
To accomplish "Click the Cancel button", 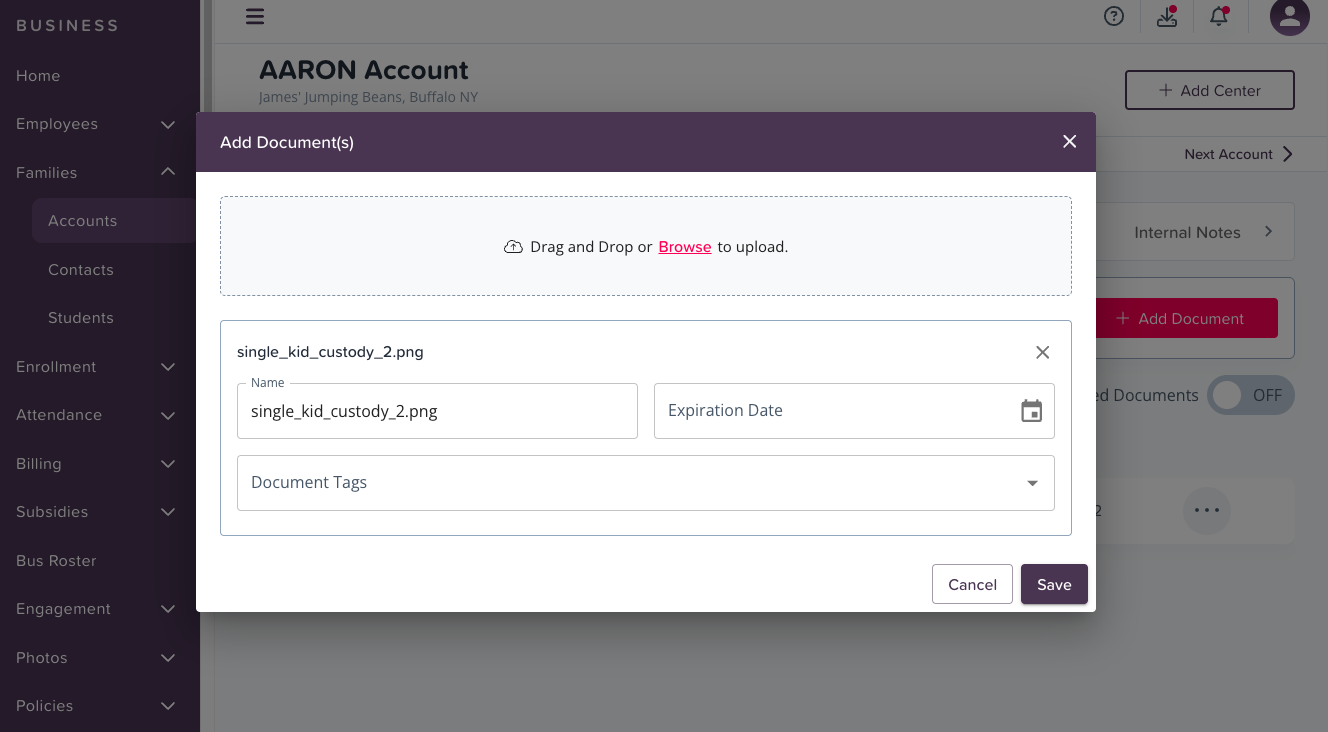I will 972,584.
